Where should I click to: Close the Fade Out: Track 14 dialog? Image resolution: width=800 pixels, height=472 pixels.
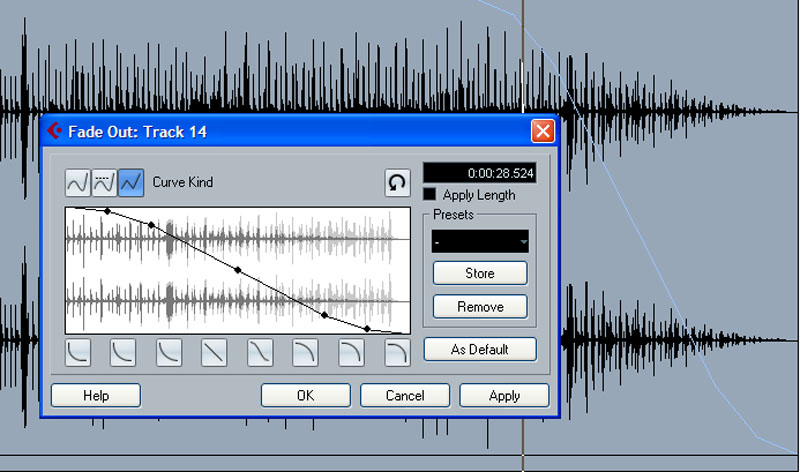[543, 131]
